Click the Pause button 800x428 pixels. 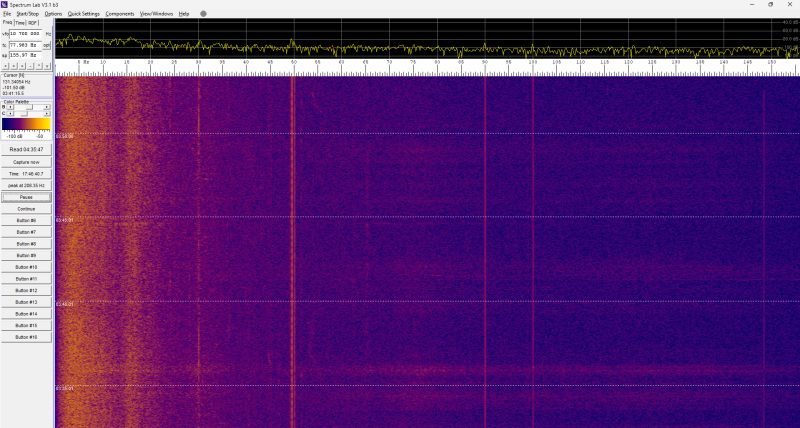tap(26, 197)
